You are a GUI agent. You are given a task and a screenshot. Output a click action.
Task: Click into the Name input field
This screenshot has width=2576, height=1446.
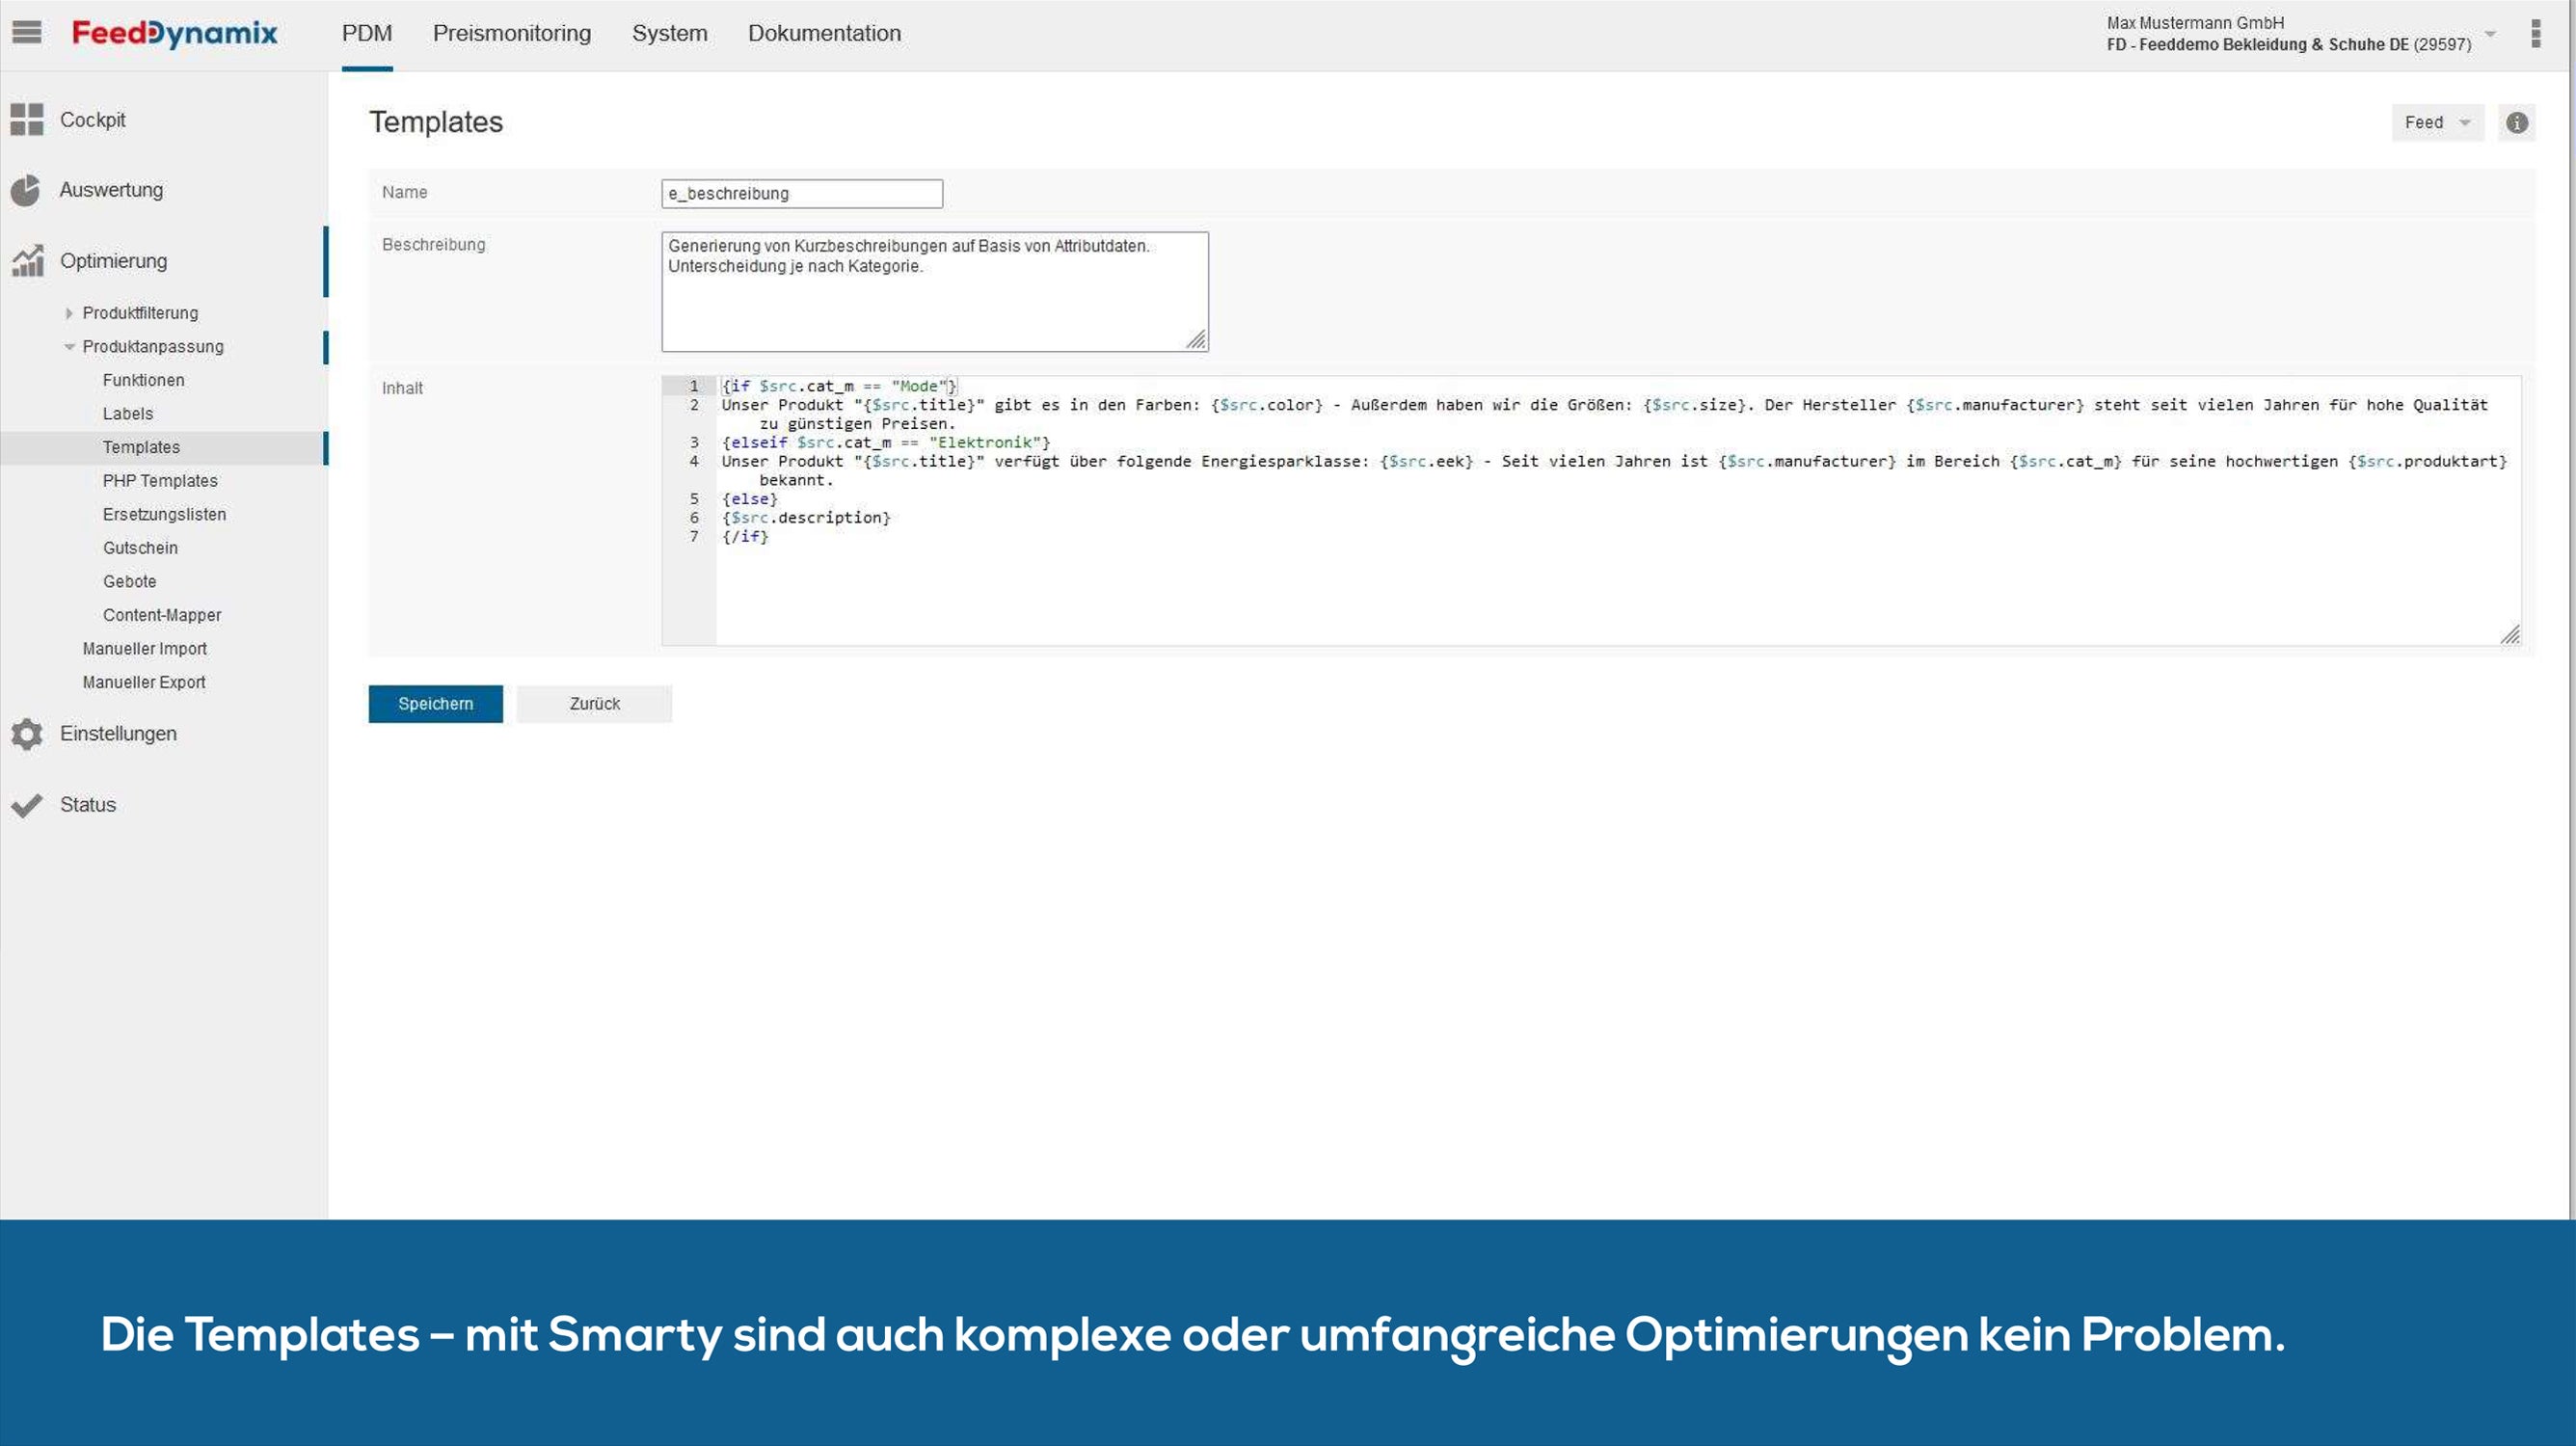(x=801, y=194)
